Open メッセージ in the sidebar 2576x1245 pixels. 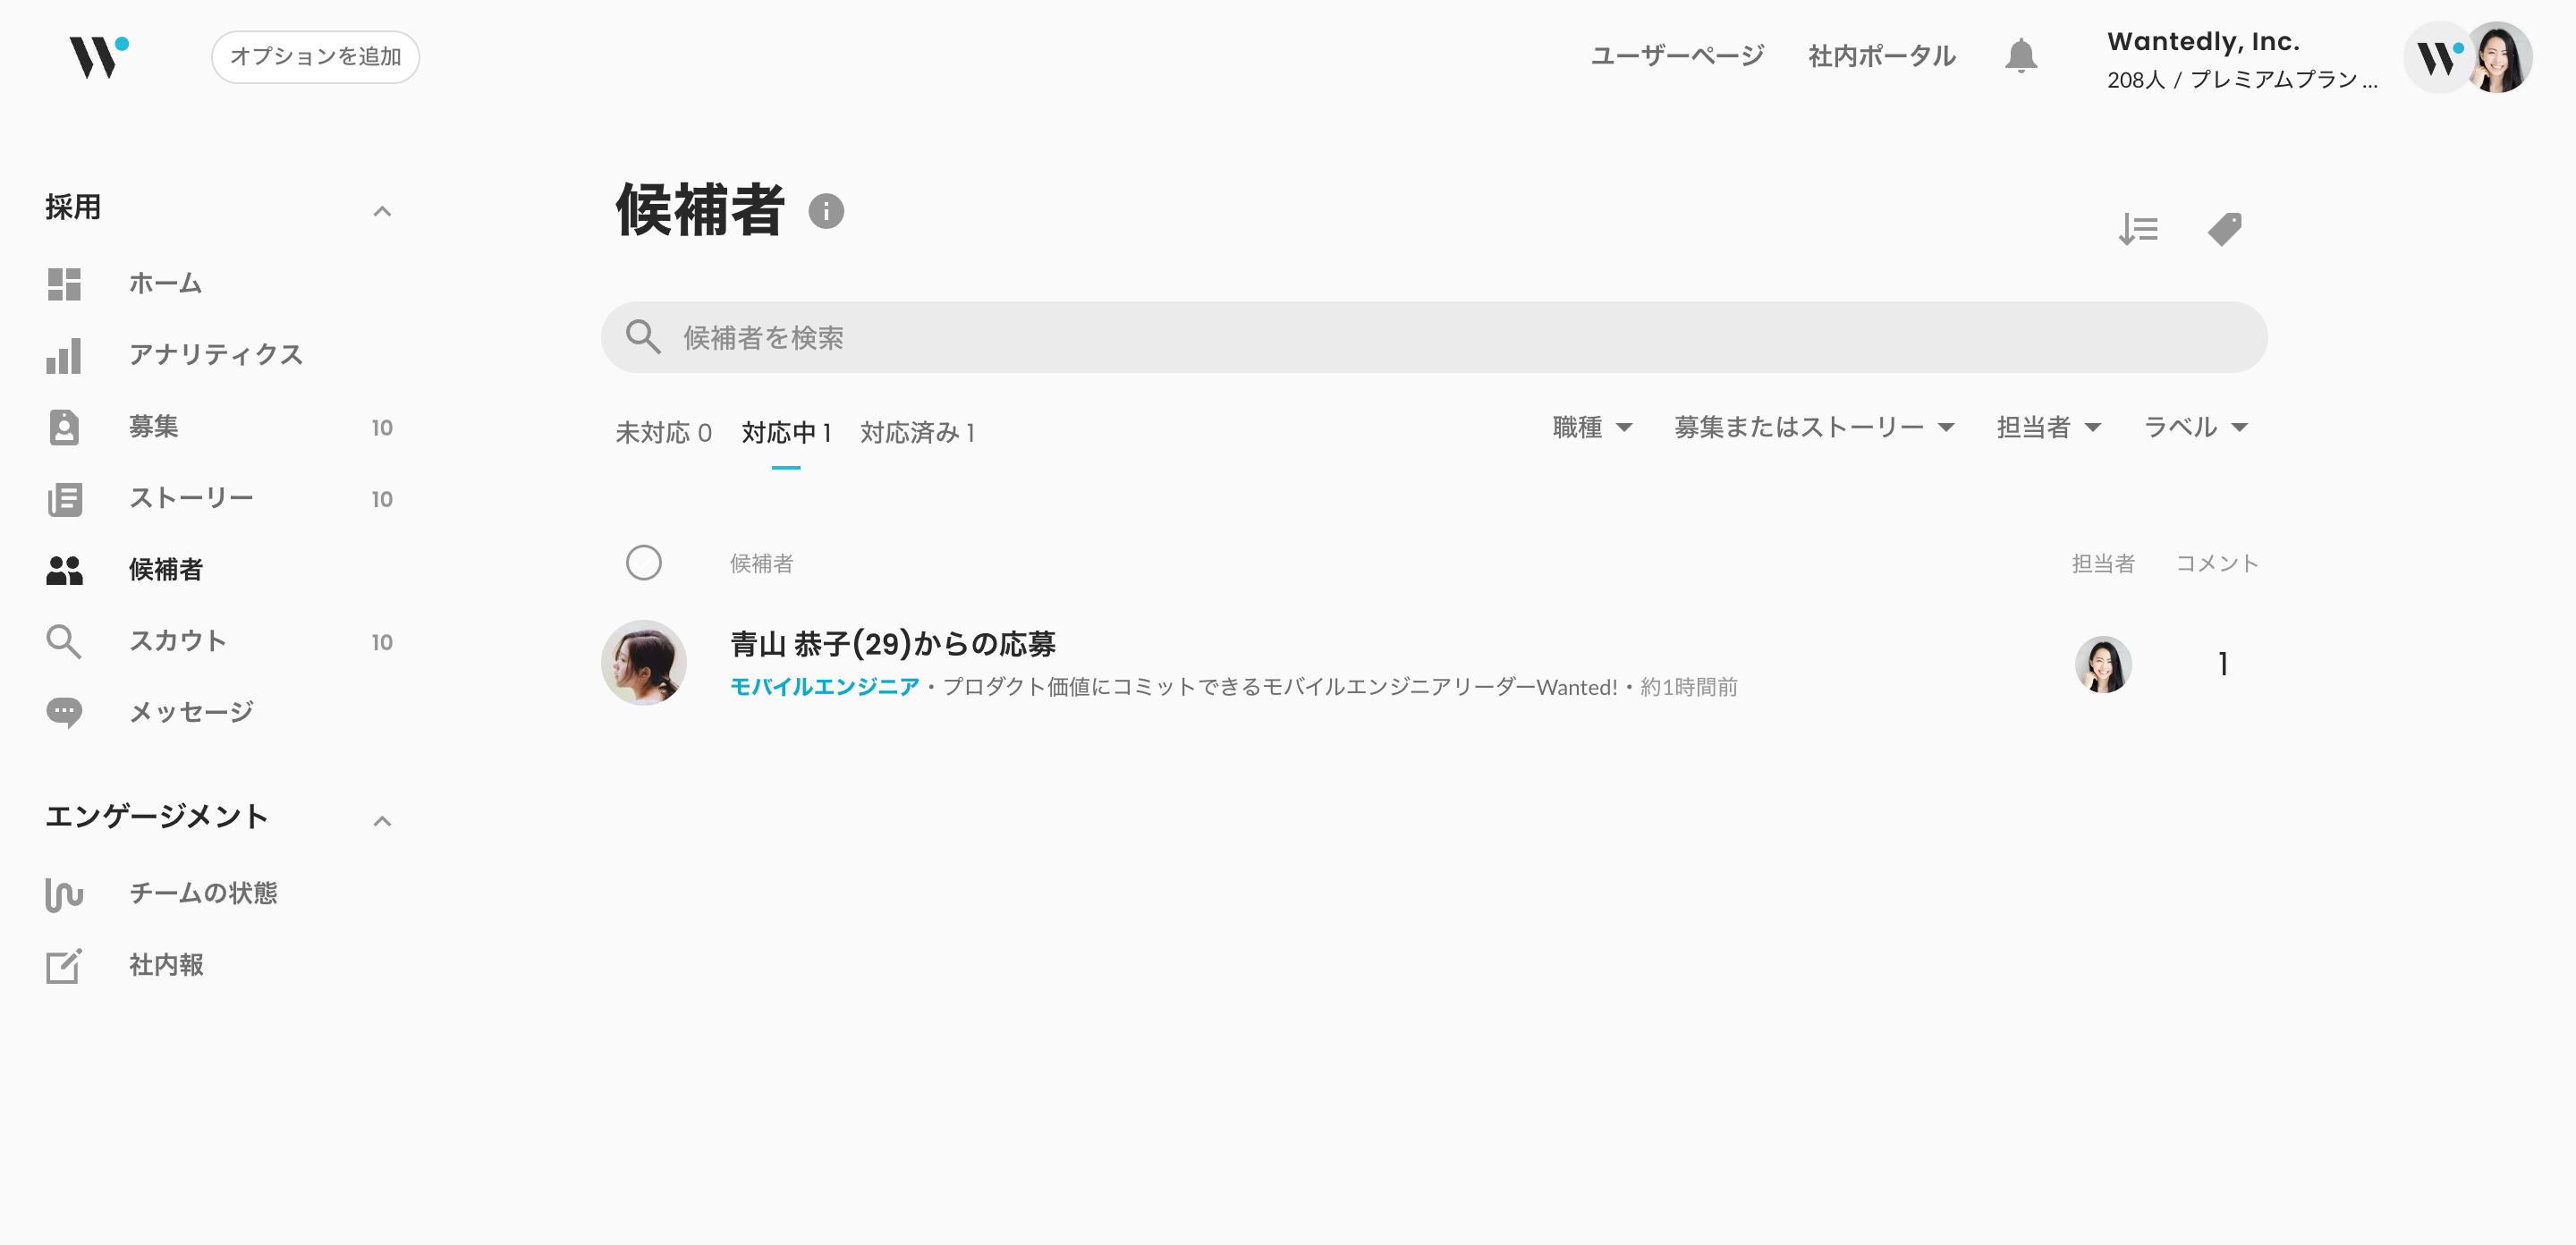pyautogui.click(x=190, y=712)
